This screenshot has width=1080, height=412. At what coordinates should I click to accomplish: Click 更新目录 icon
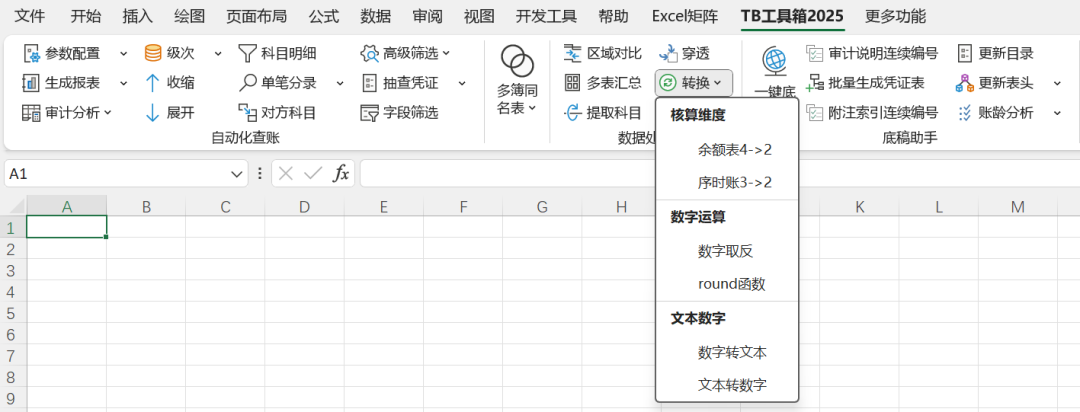tap(965, 53)
